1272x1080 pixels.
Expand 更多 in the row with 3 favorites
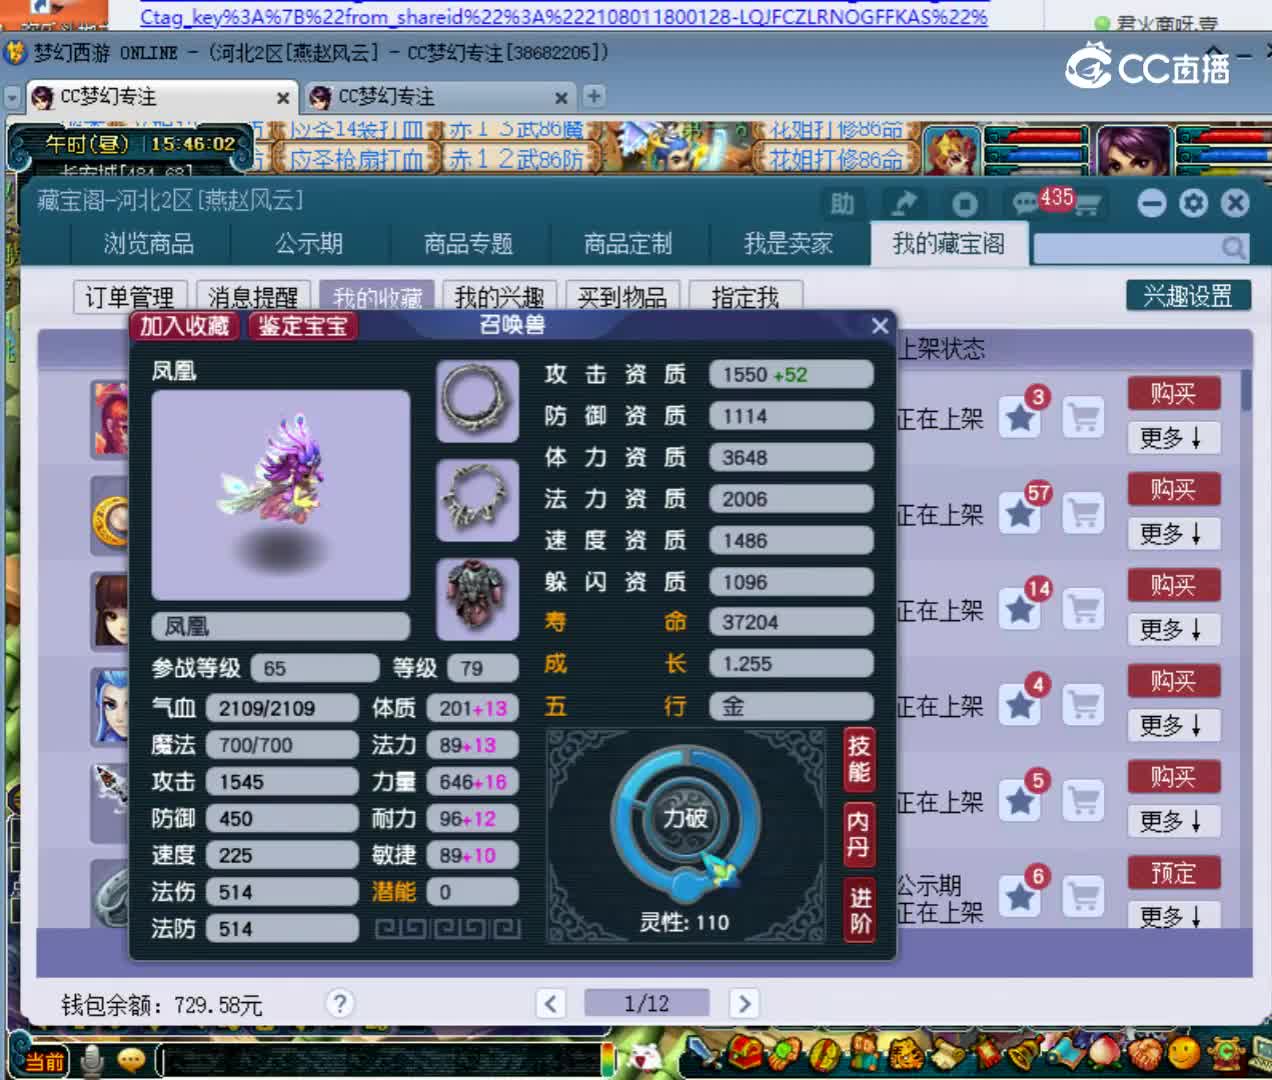pos(1173,438)
